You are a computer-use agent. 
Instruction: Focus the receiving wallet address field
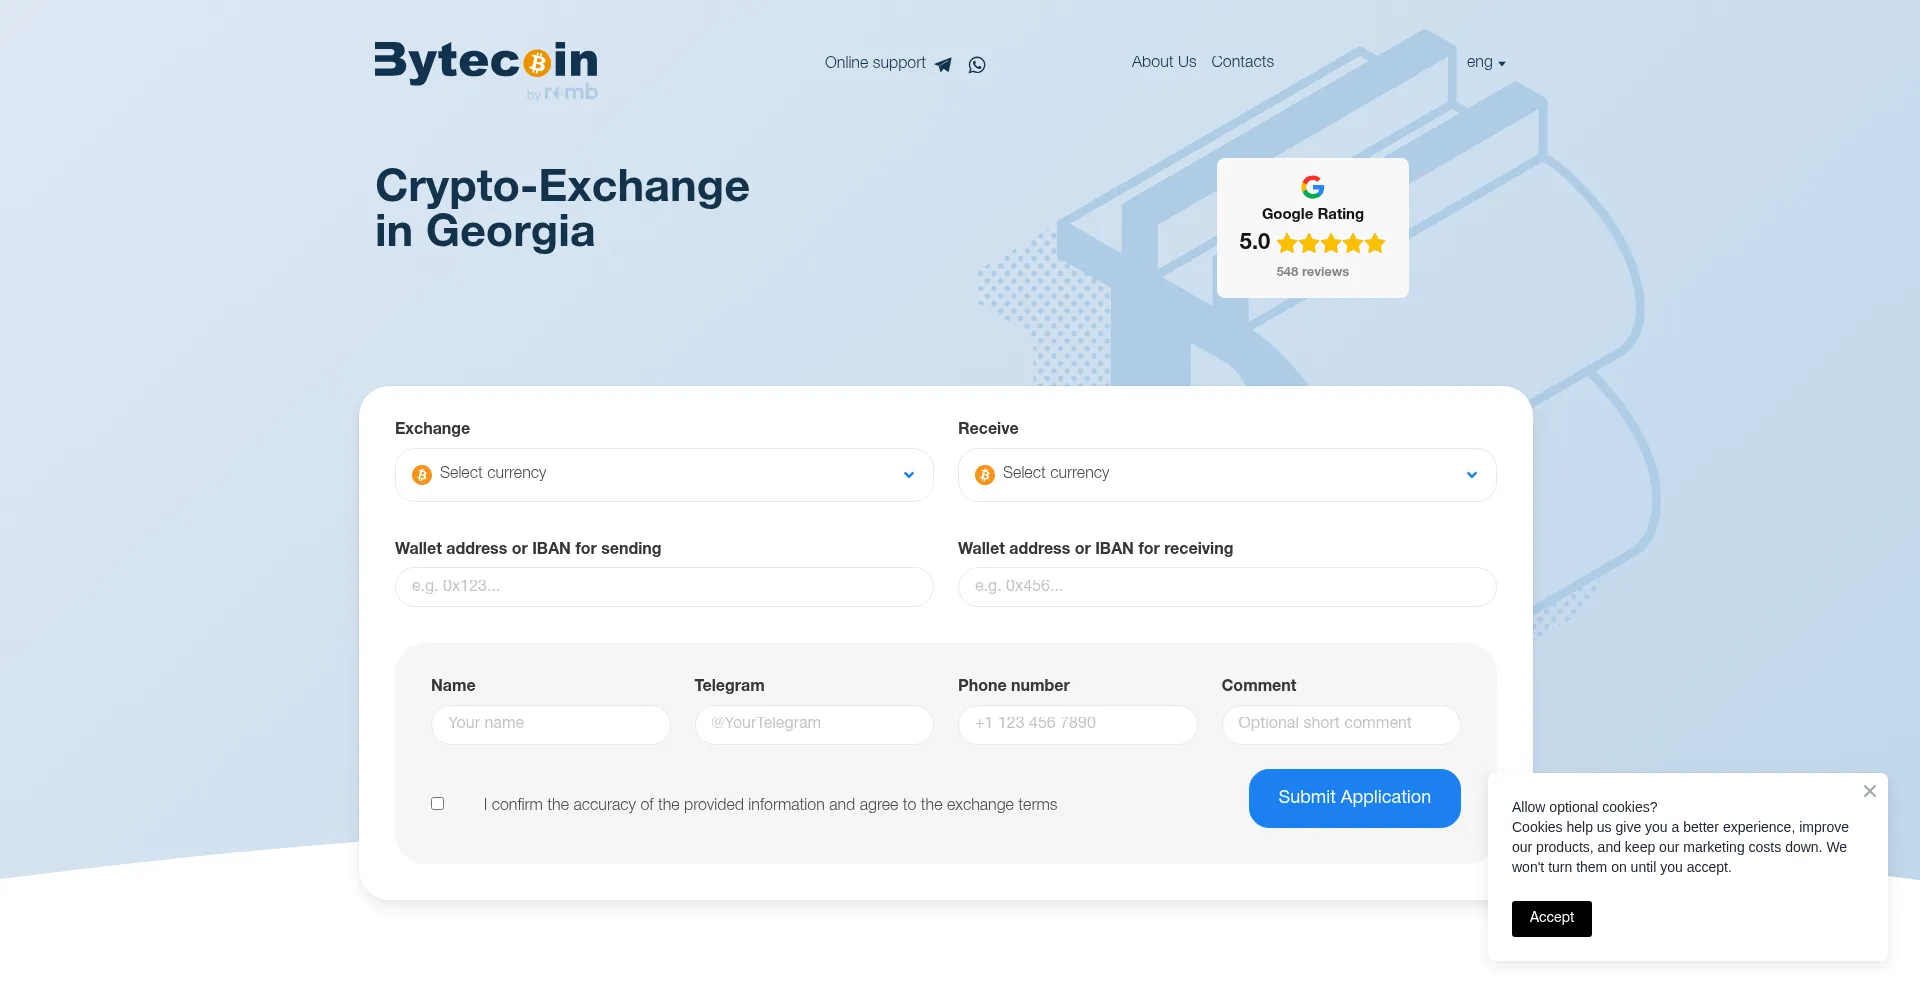[1227, 587]
